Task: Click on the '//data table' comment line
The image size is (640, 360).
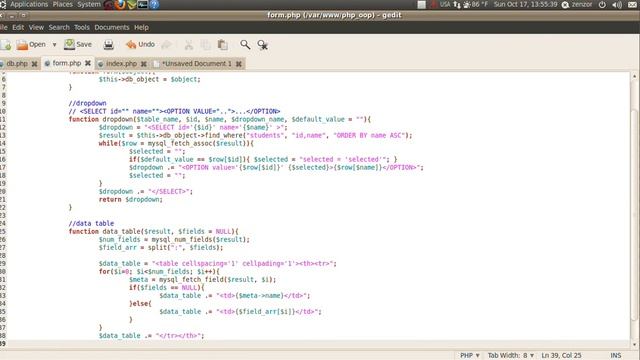Action: pyautogui.click(x=91, y=223)
